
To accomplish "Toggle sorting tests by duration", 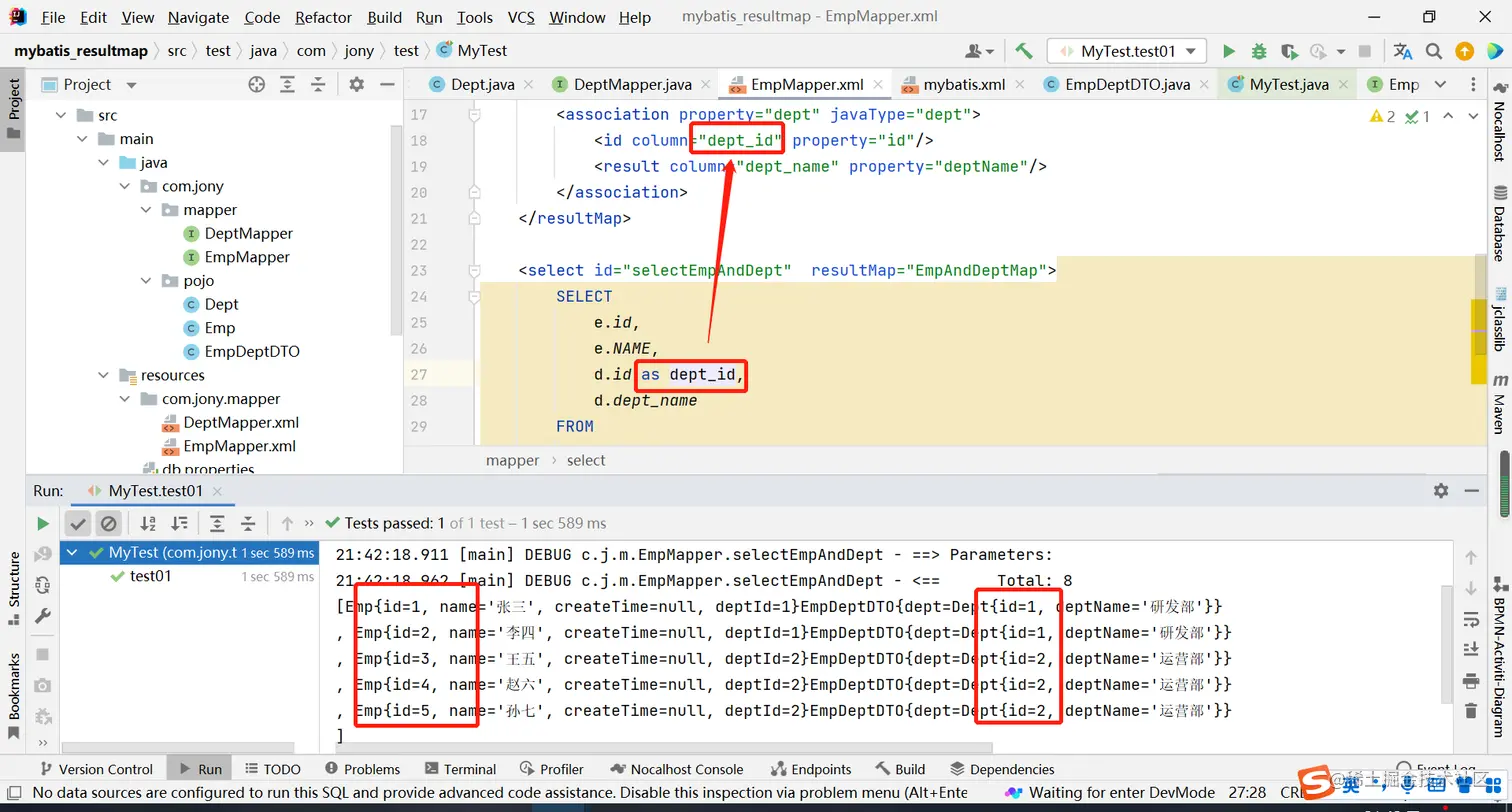I will 179,523.
